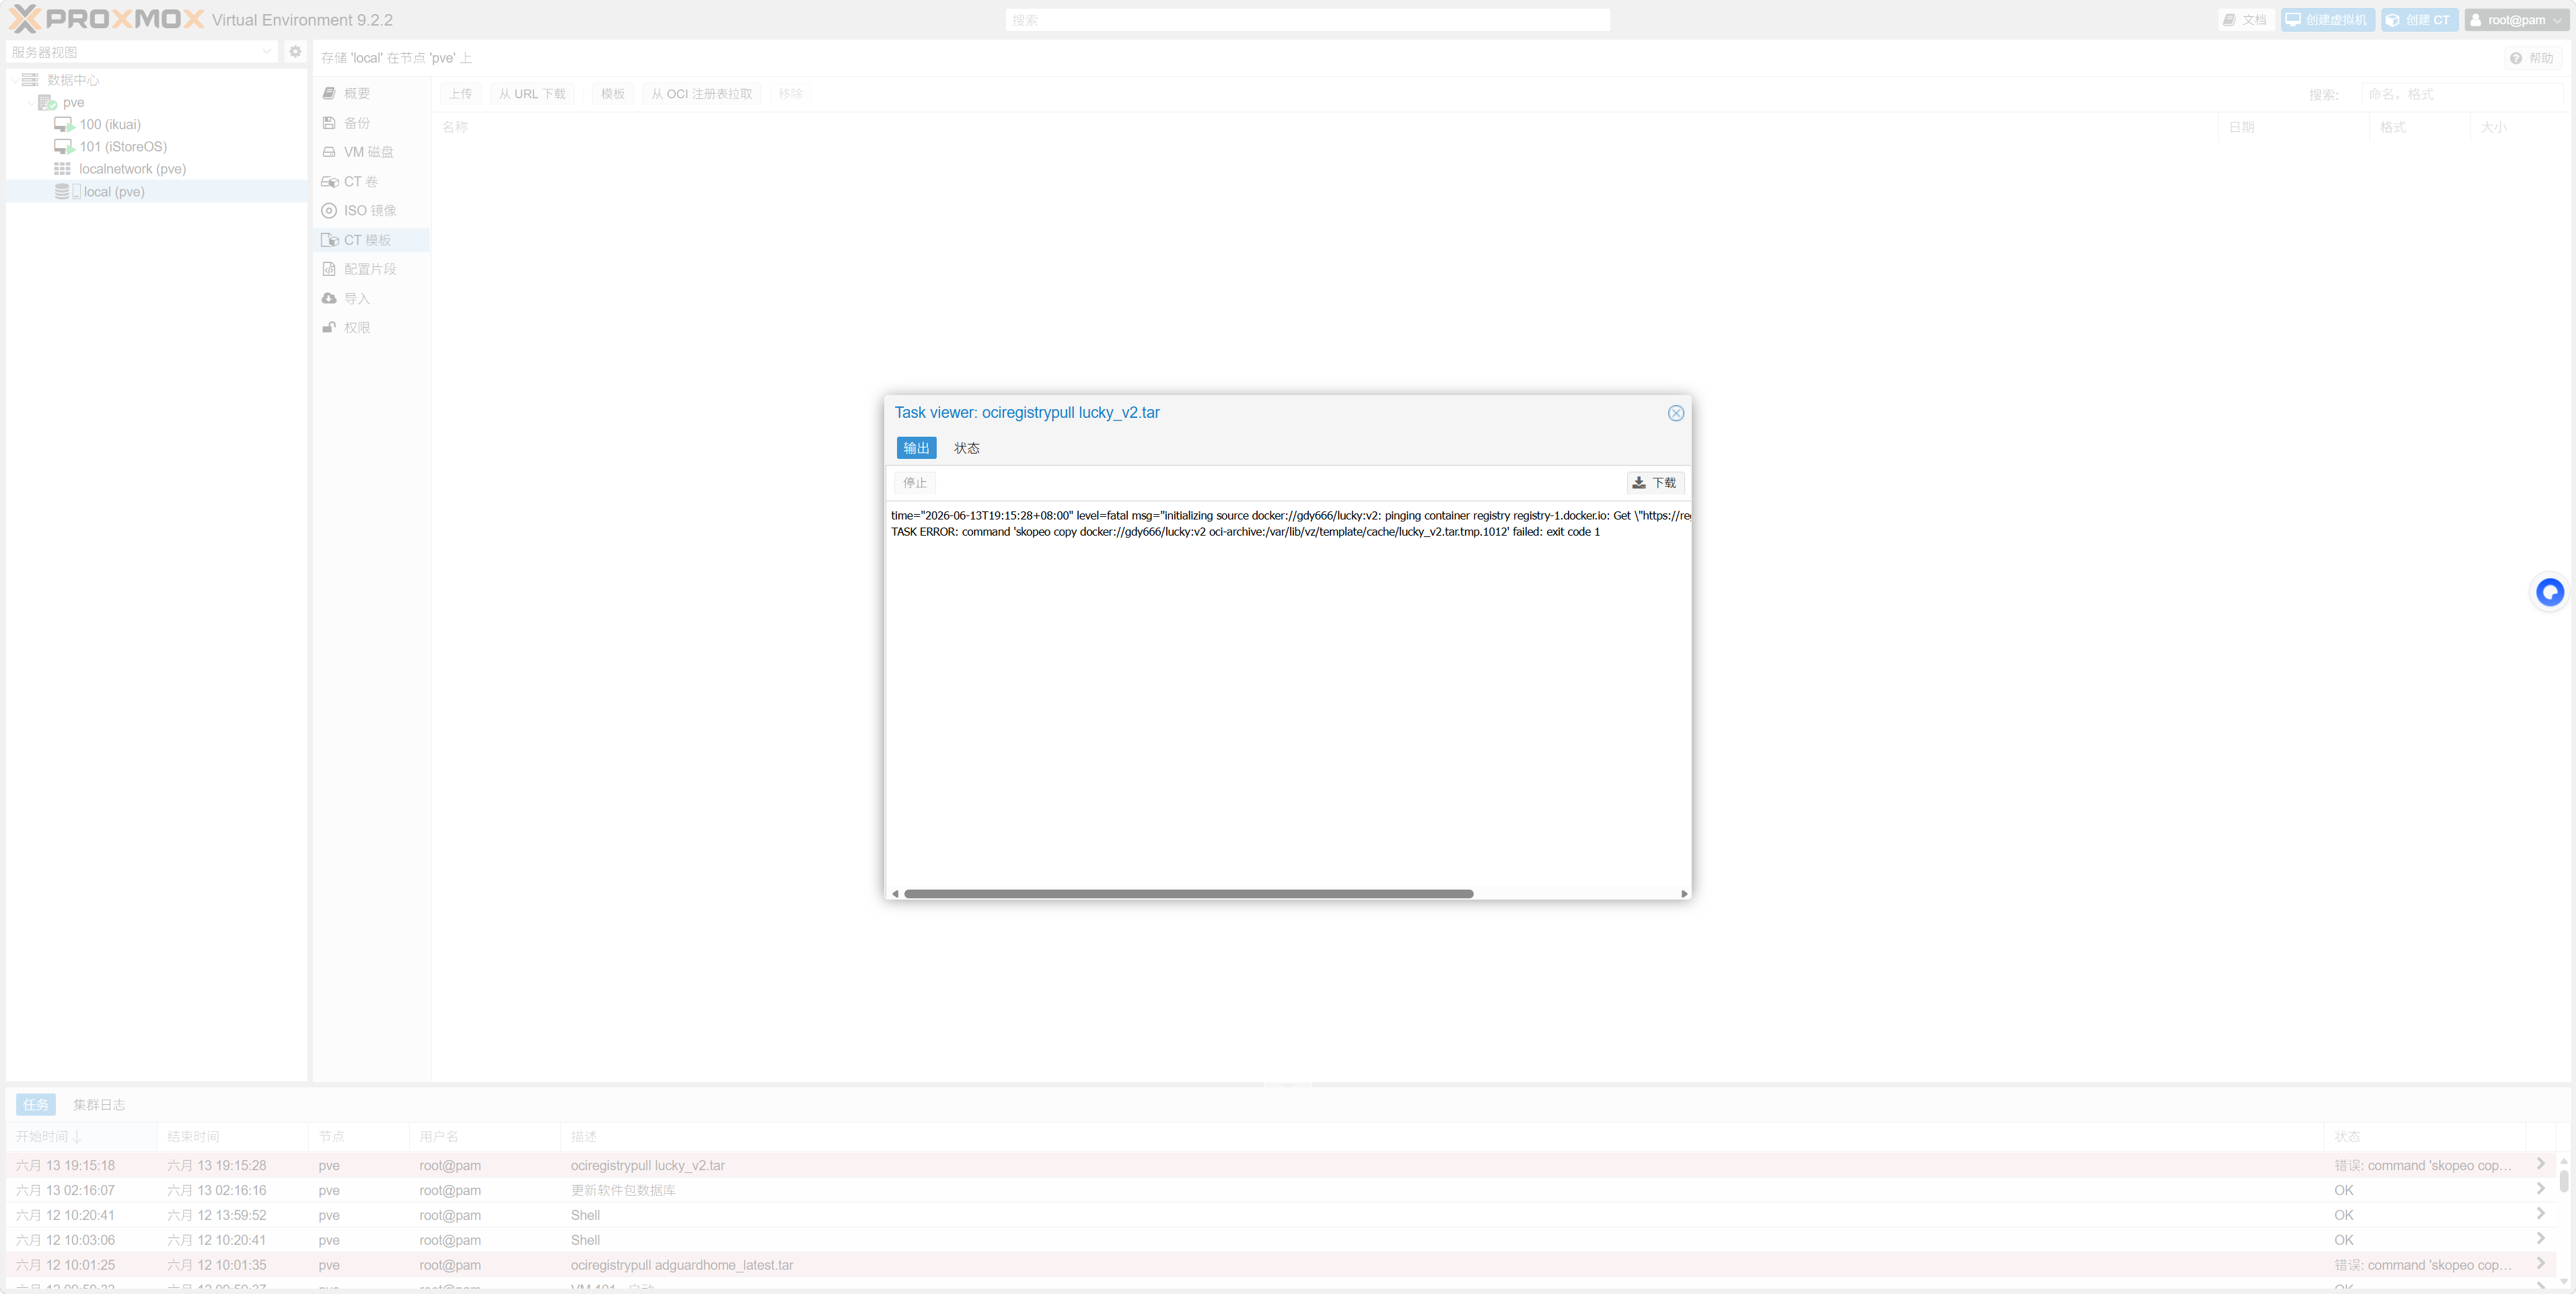
Task: Click 从 OCI 注册表拉取 button
Action: tap(701, 94)
